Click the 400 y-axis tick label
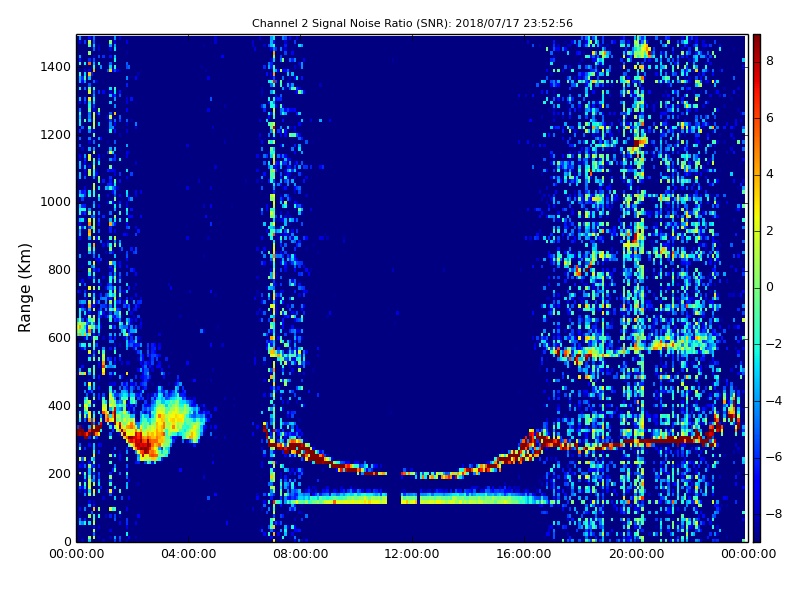The height and width of the screenshot is (600, 800). click(x=59, y=406)
